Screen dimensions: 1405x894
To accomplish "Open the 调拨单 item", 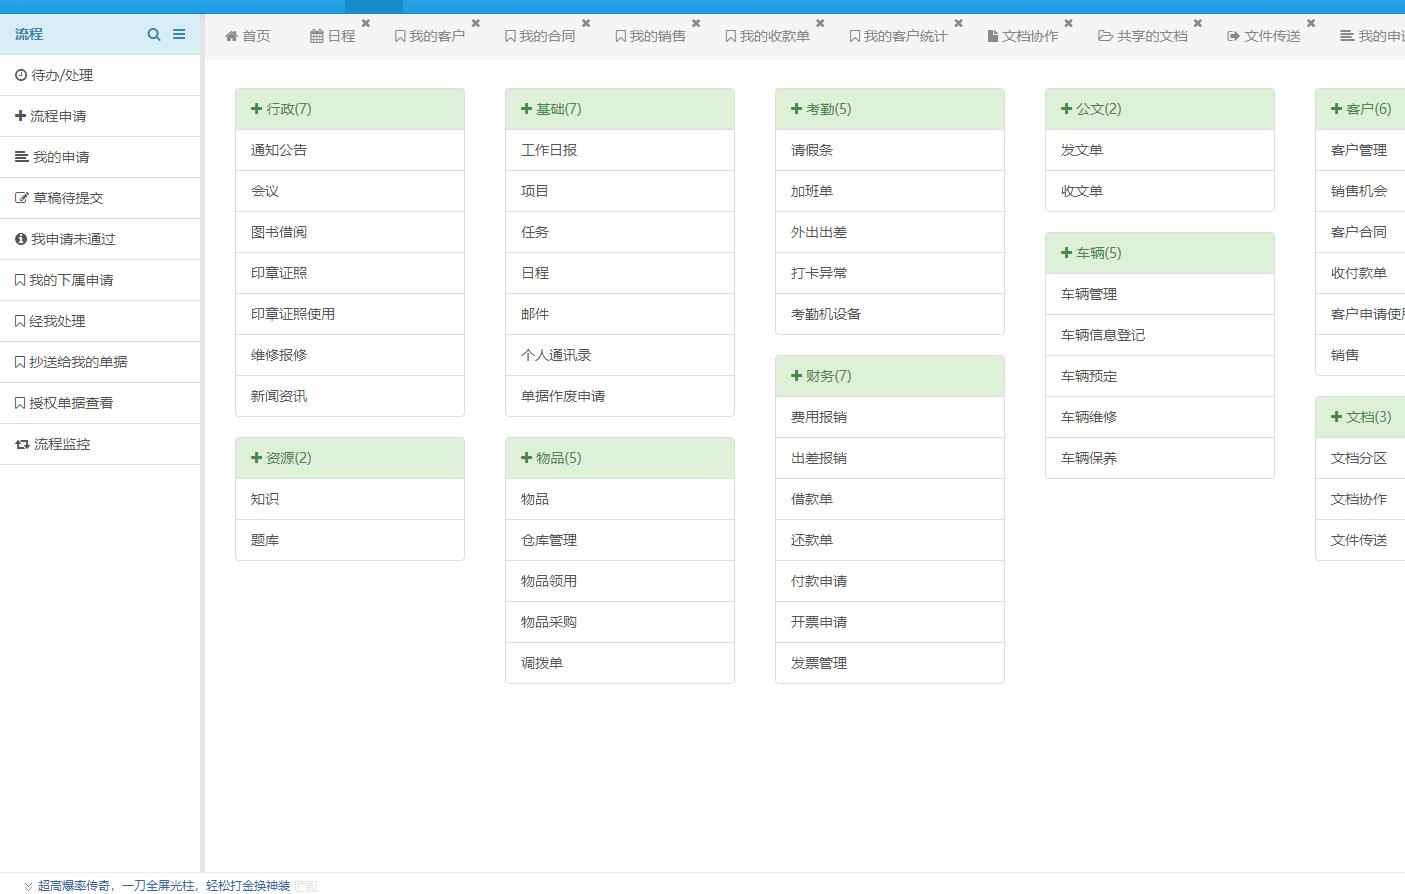I will [620, 663].
